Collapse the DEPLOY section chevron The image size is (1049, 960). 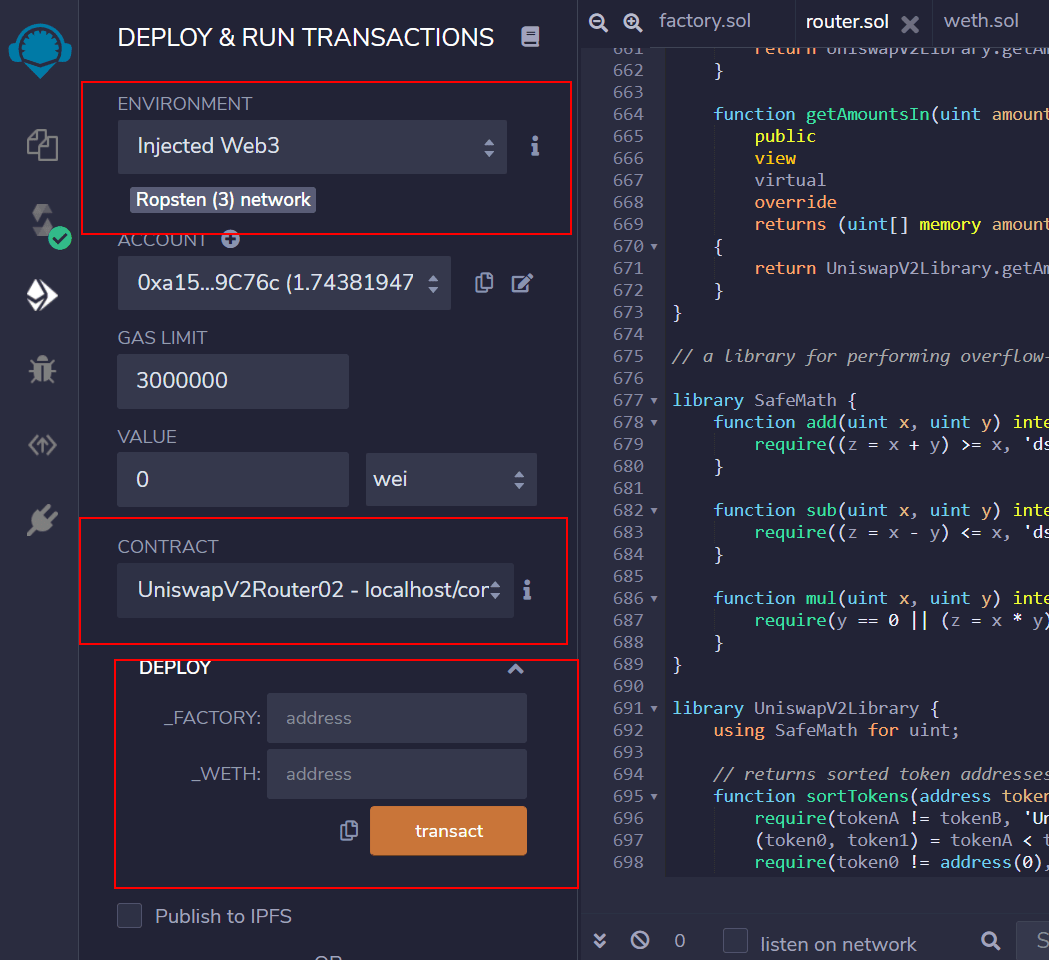tap(515, 668)
